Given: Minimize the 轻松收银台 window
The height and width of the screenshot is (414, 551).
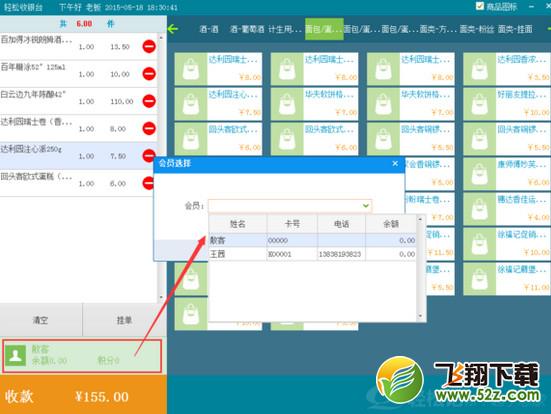Looking at the screenshot, I should [531, 6].
